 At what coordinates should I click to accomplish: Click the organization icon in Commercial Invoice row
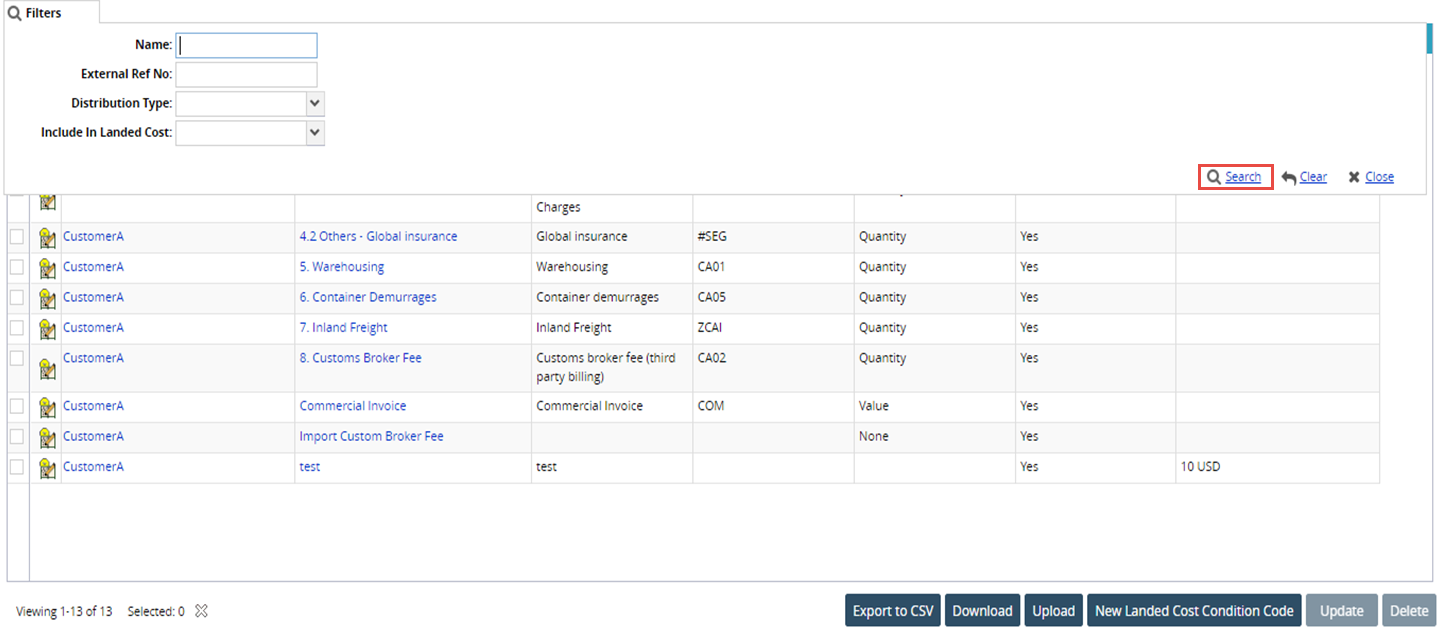pos(46,407)
